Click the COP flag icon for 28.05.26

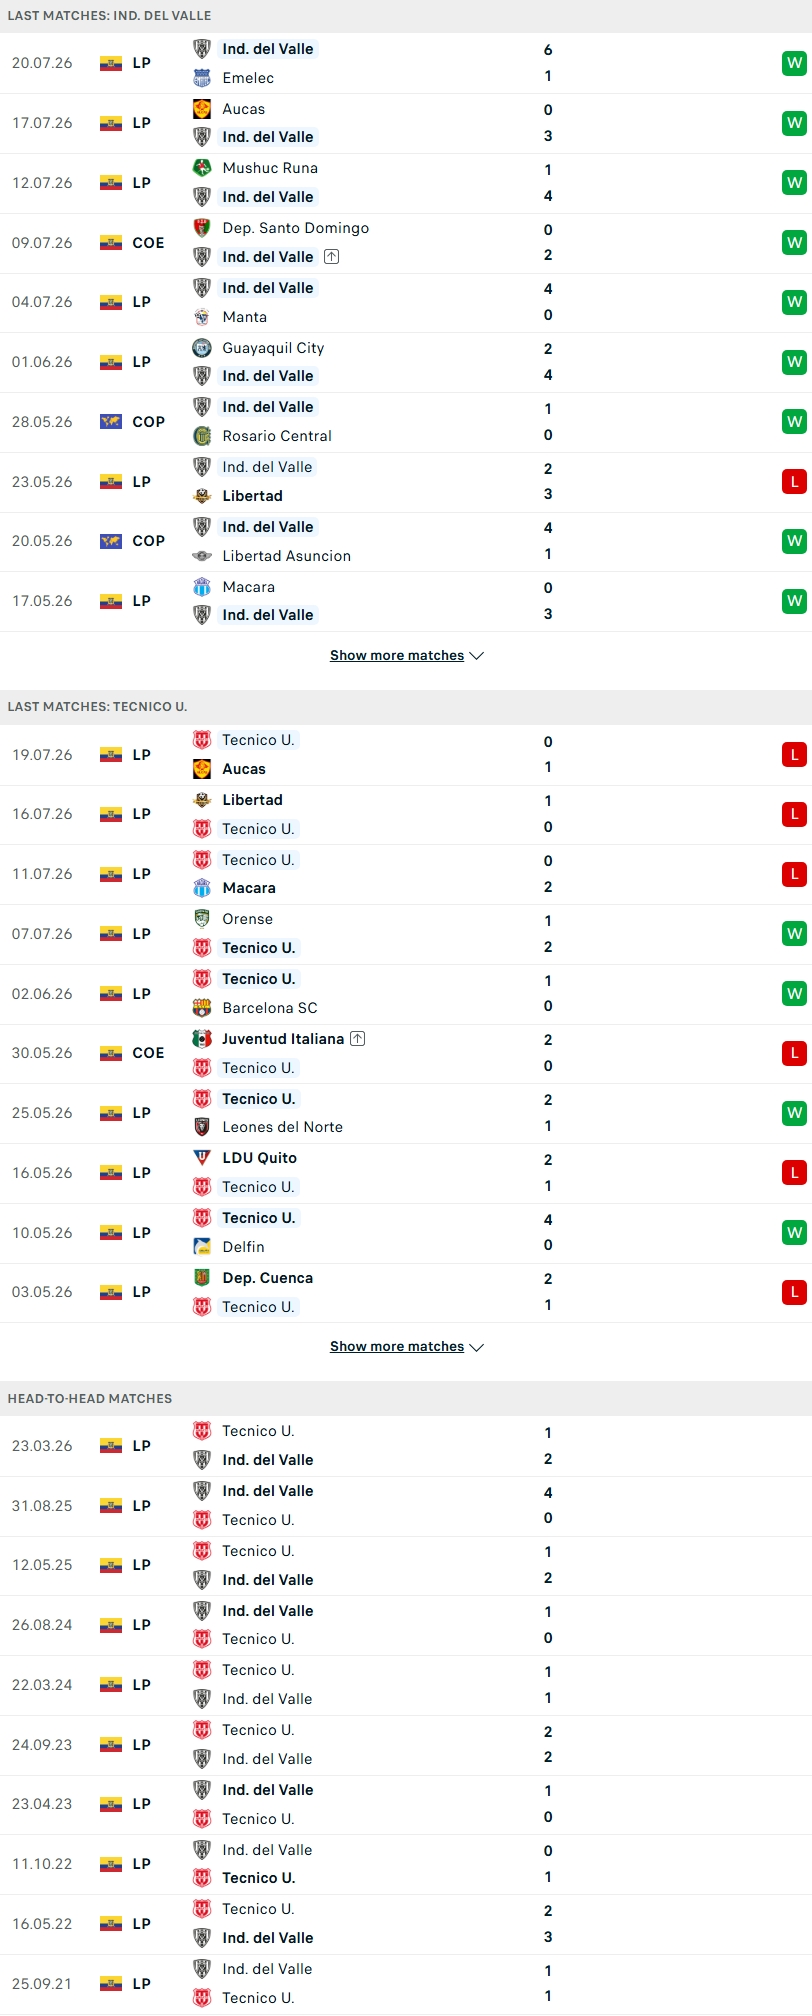[x=111, y=422]
